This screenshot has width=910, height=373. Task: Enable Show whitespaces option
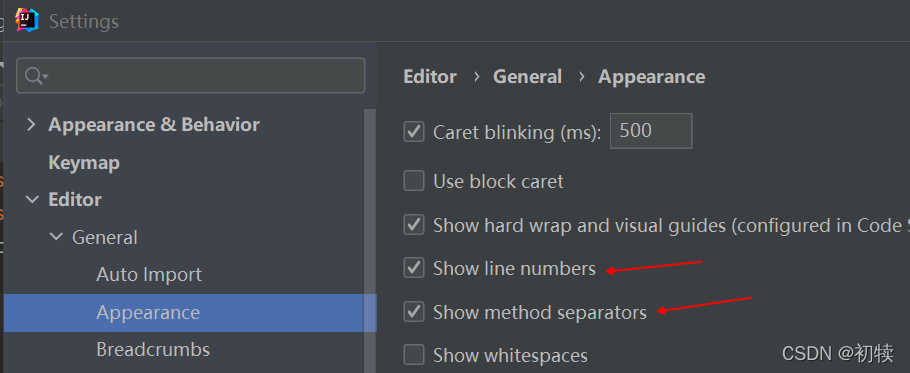coord(414,354)
